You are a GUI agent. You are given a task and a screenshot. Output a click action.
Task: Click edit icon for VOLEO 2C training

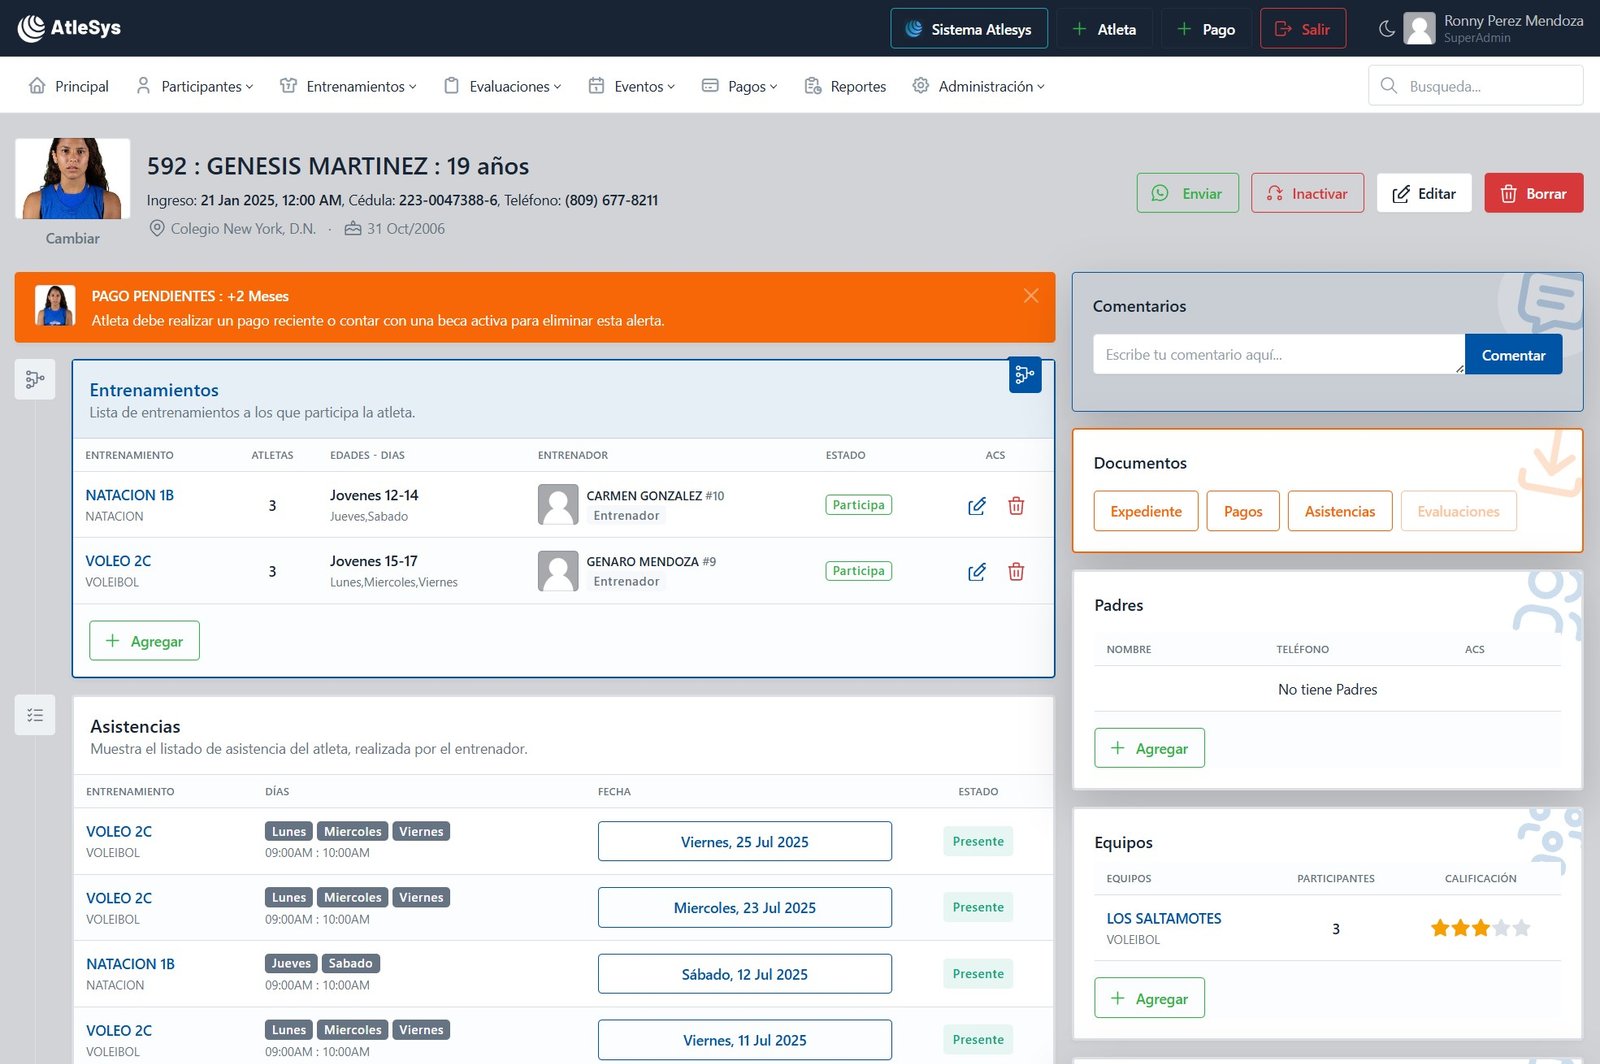click(977, 572)
